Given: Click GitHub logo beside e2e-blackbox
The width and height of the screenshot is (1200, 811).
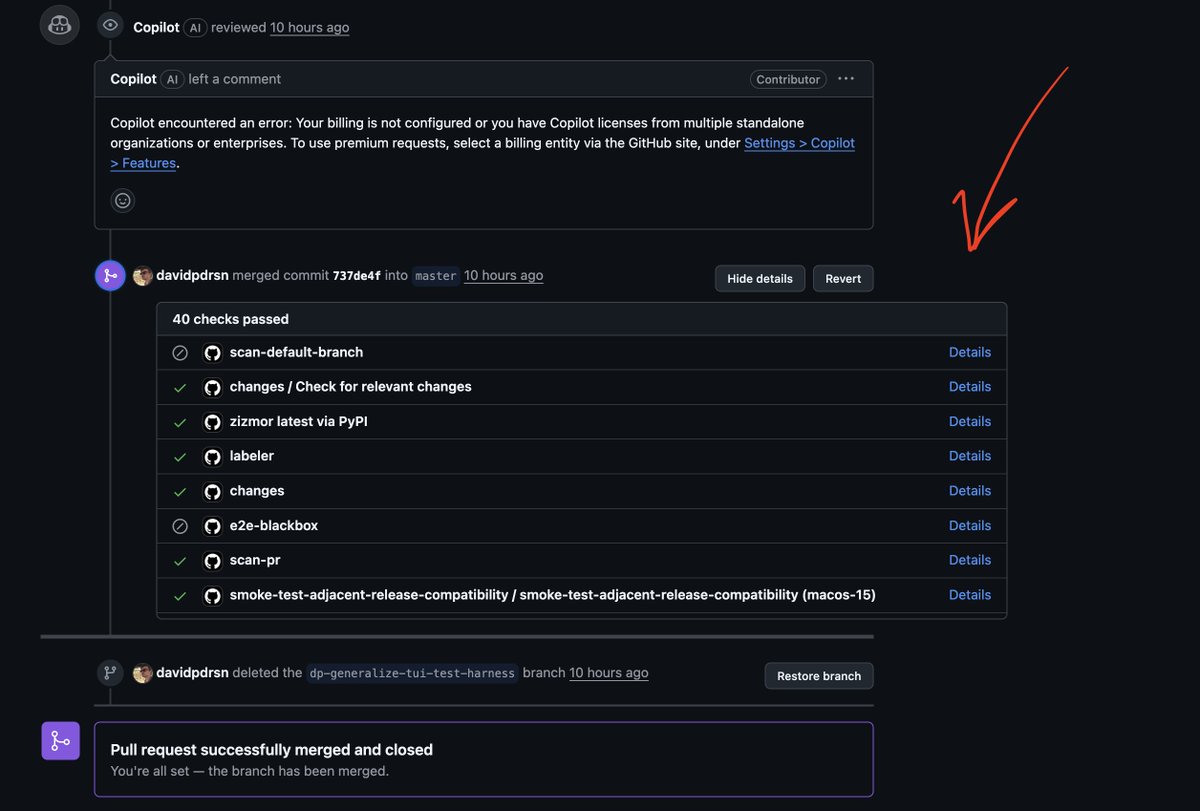Looking at the screenshot, I should [x=212, y=526].
